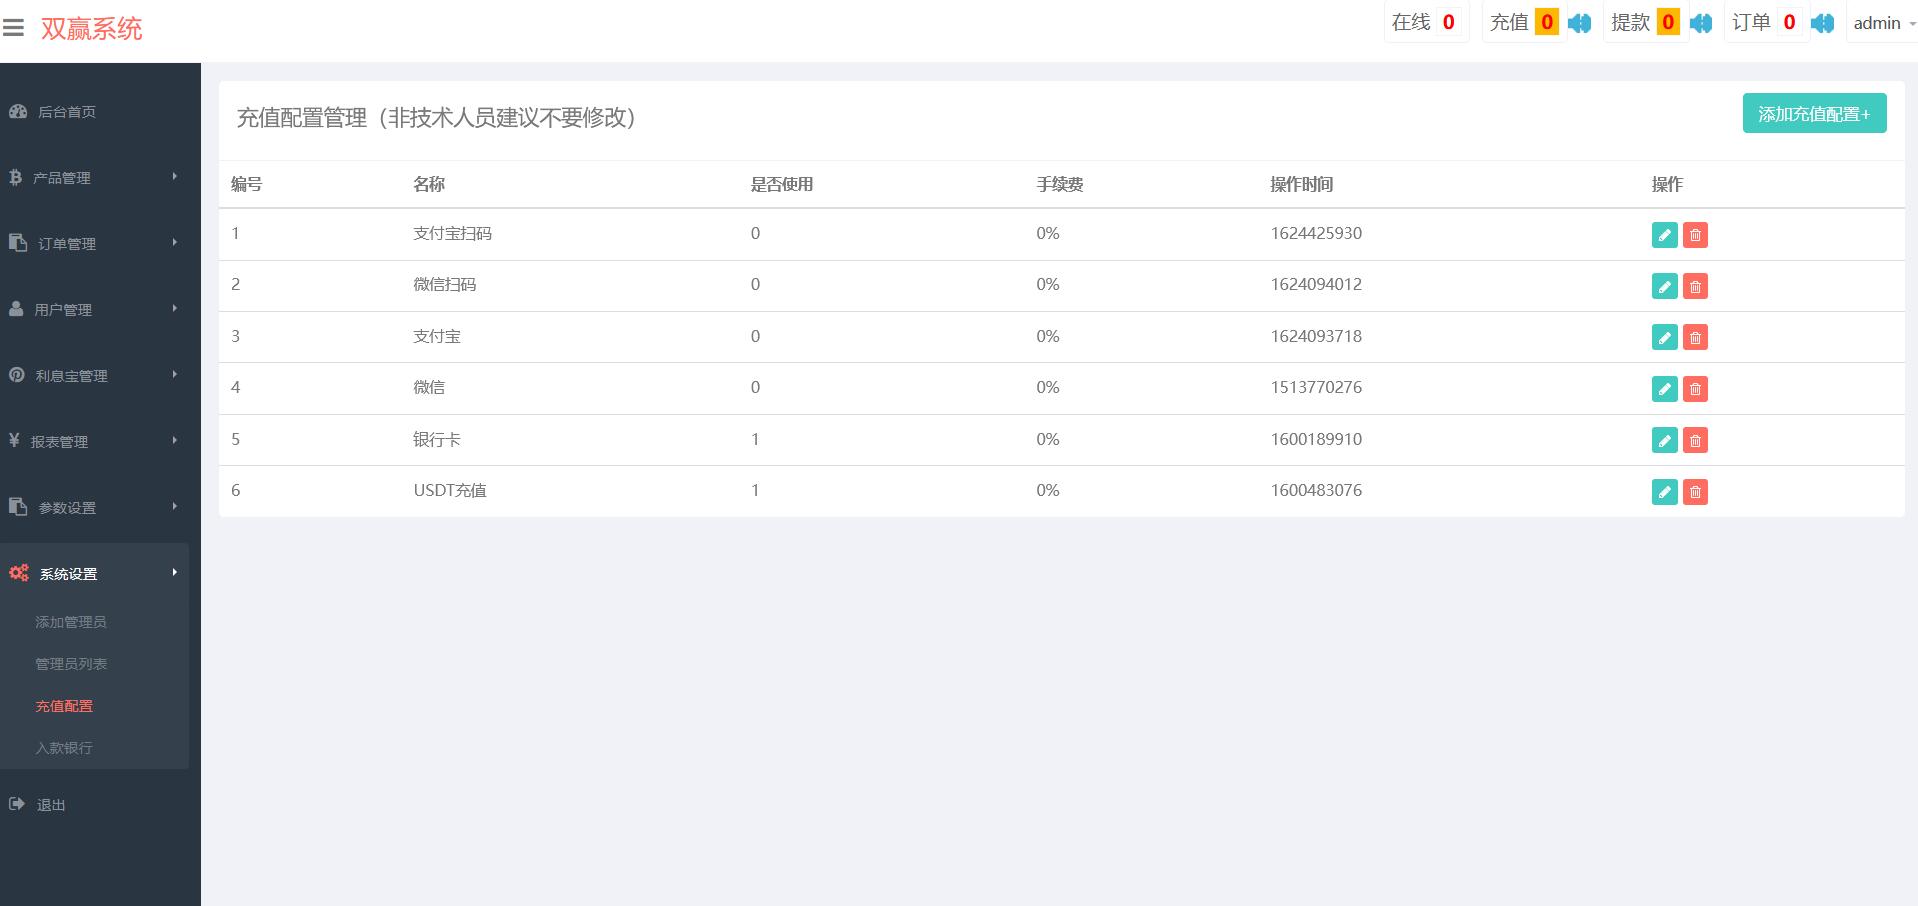Click the 操作时间 column header
This screenshot has height=906, width=1918.
click(x=1301, y=184)
